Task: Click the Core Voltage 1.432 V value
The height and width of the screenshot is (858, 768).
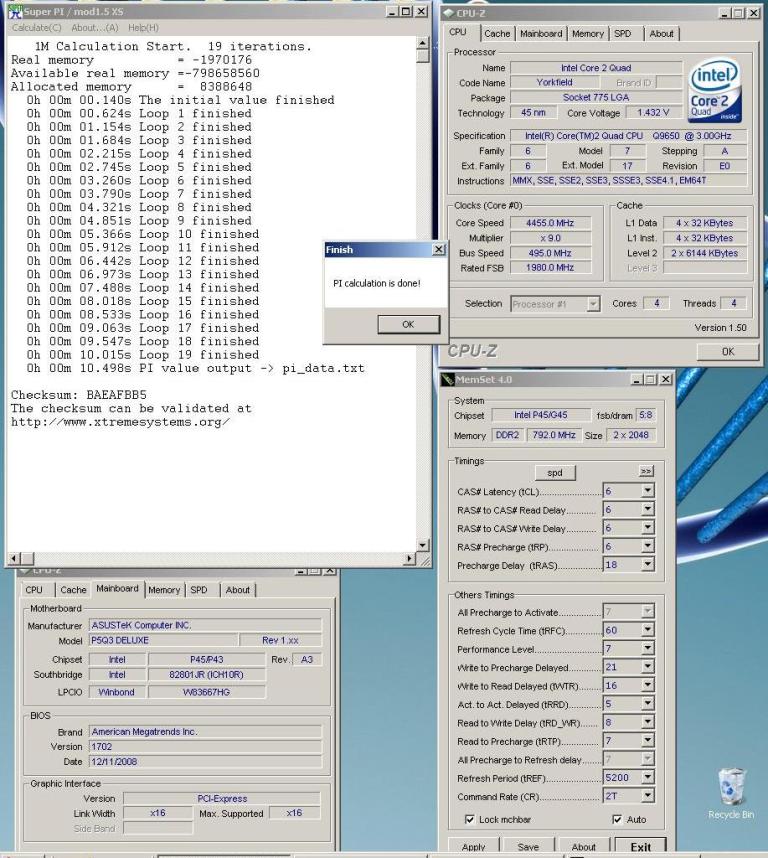Action: (x=653, y=112)
